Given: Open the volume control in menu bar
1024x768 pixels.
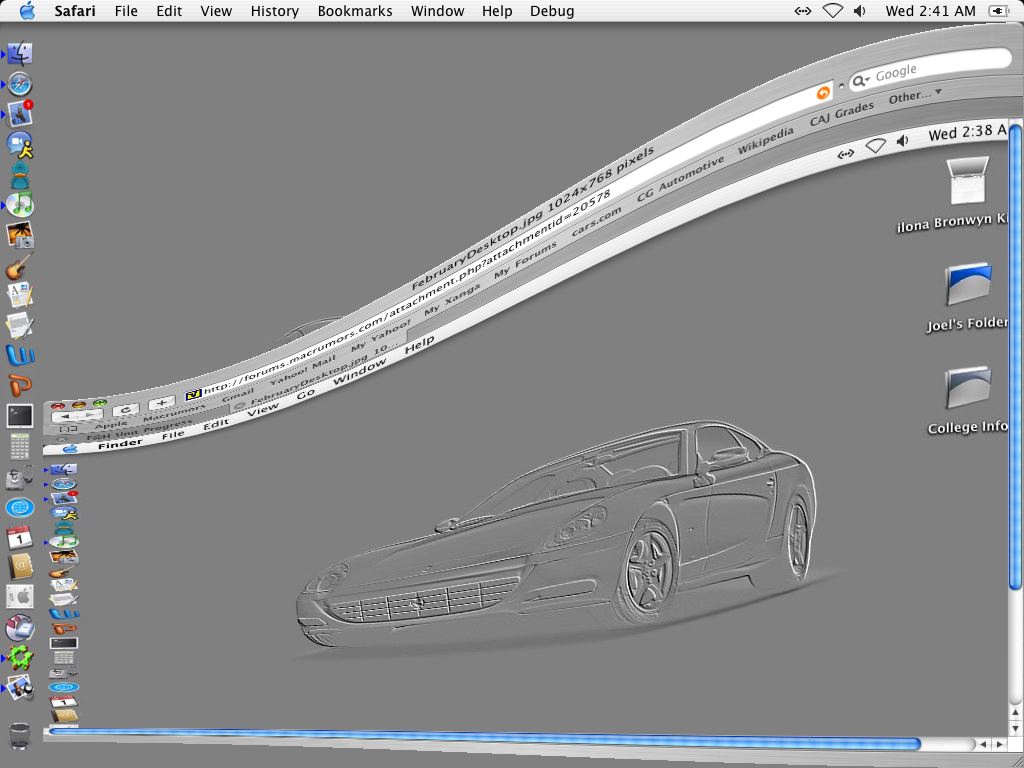Looking at the screenshot, I should [x=861, y=11].
